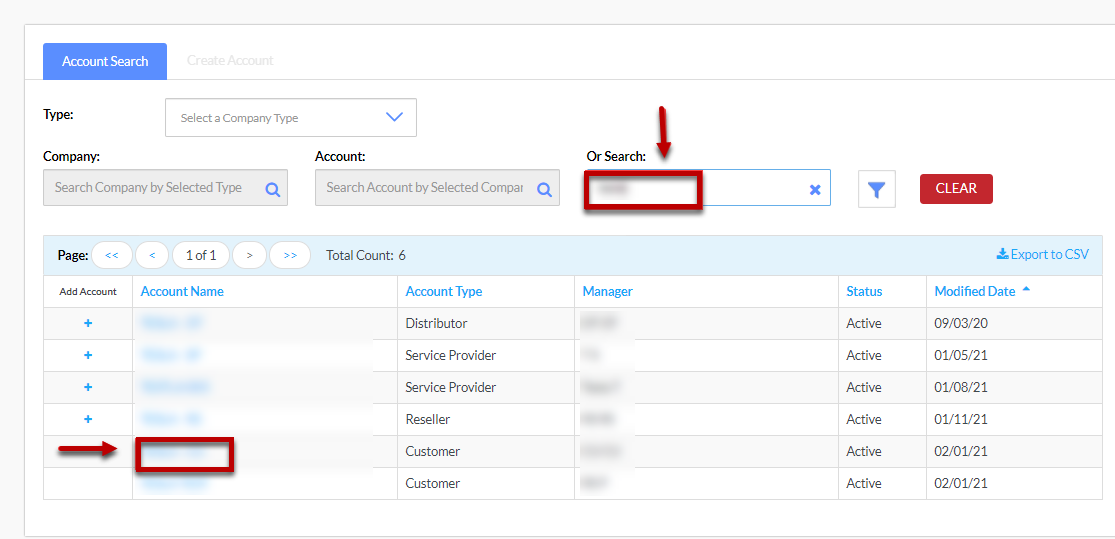This screenshot has height=539, width=1115.
Task: Sort by Account Type column header
Action: 444,291
